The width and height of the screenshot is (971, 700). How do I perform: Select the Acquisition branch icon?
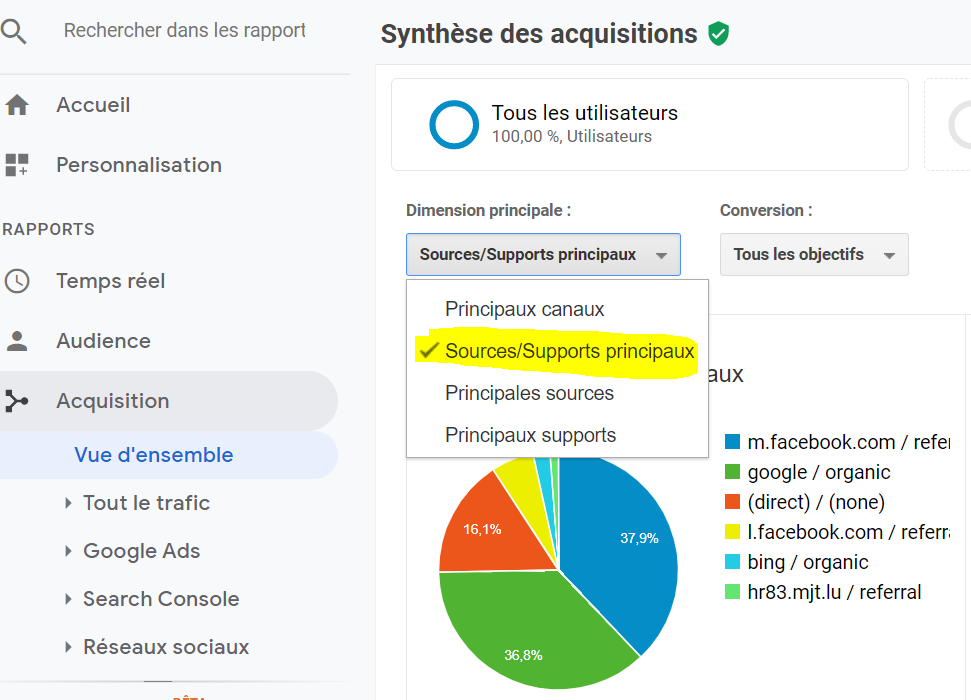17,401
